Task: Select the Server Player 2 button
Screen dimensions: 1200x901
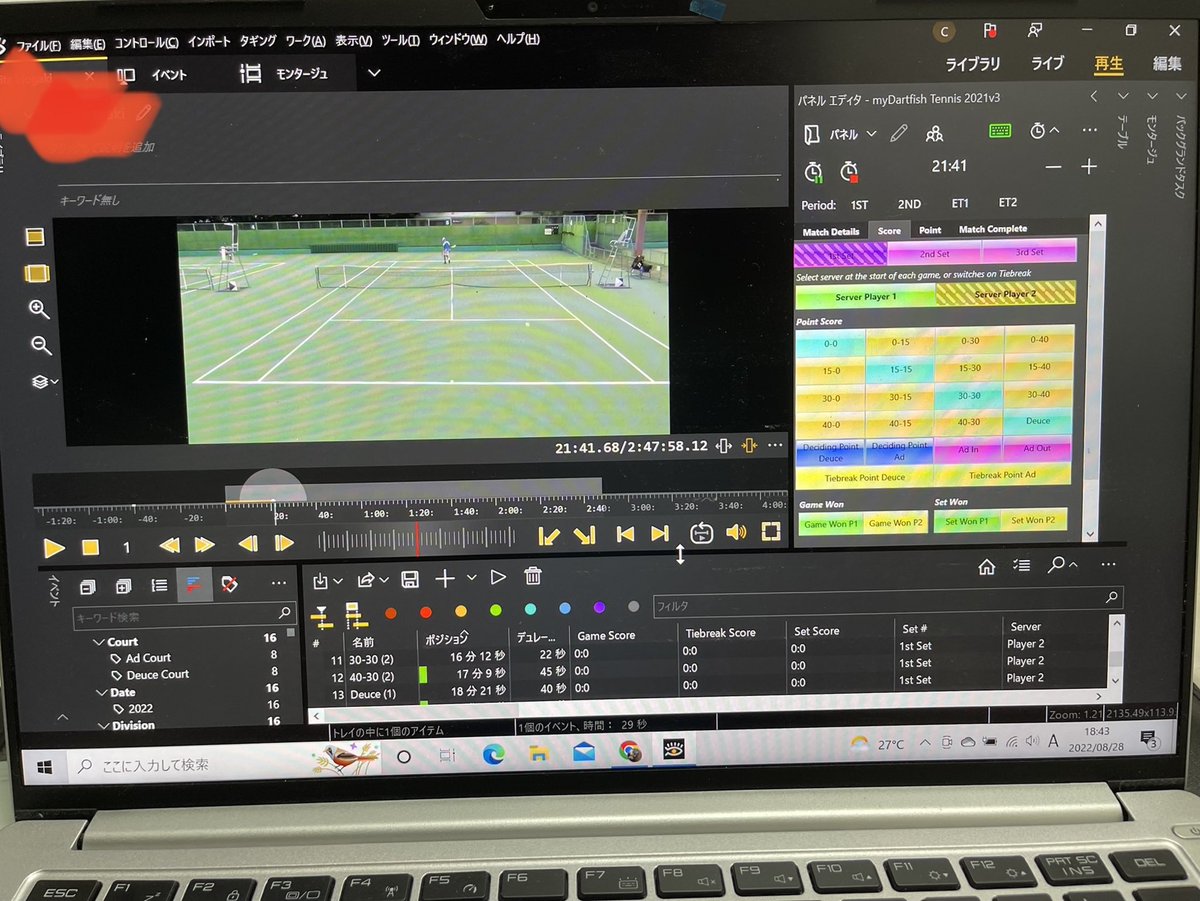Action: tap(1005, 294)
